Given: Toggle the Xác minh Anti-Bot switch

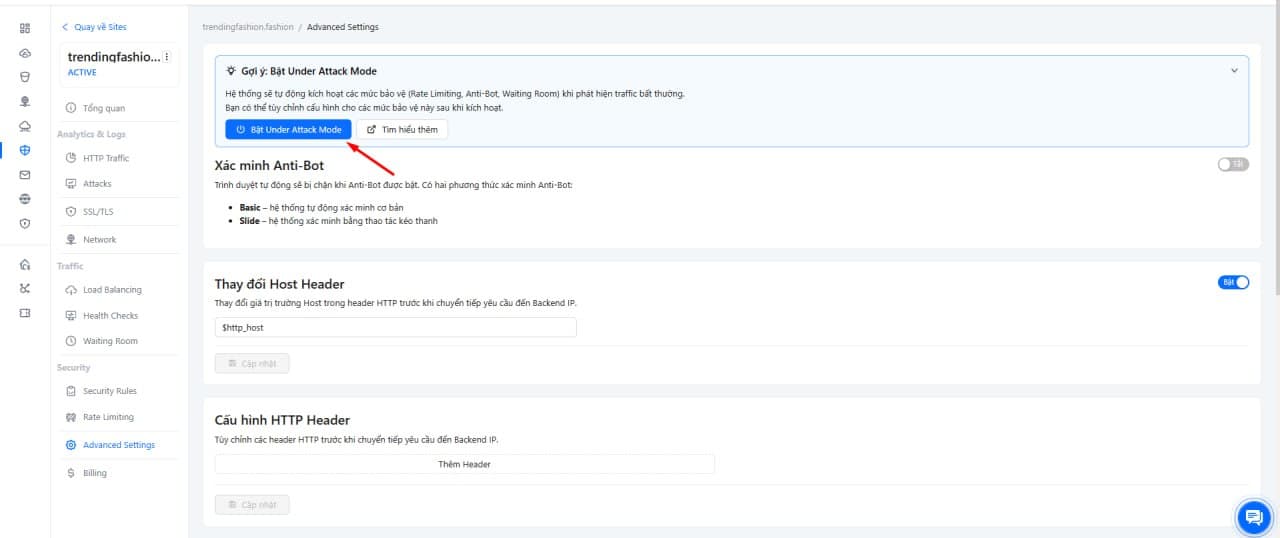Looking at the screenshot, I should coord(1233,165).
